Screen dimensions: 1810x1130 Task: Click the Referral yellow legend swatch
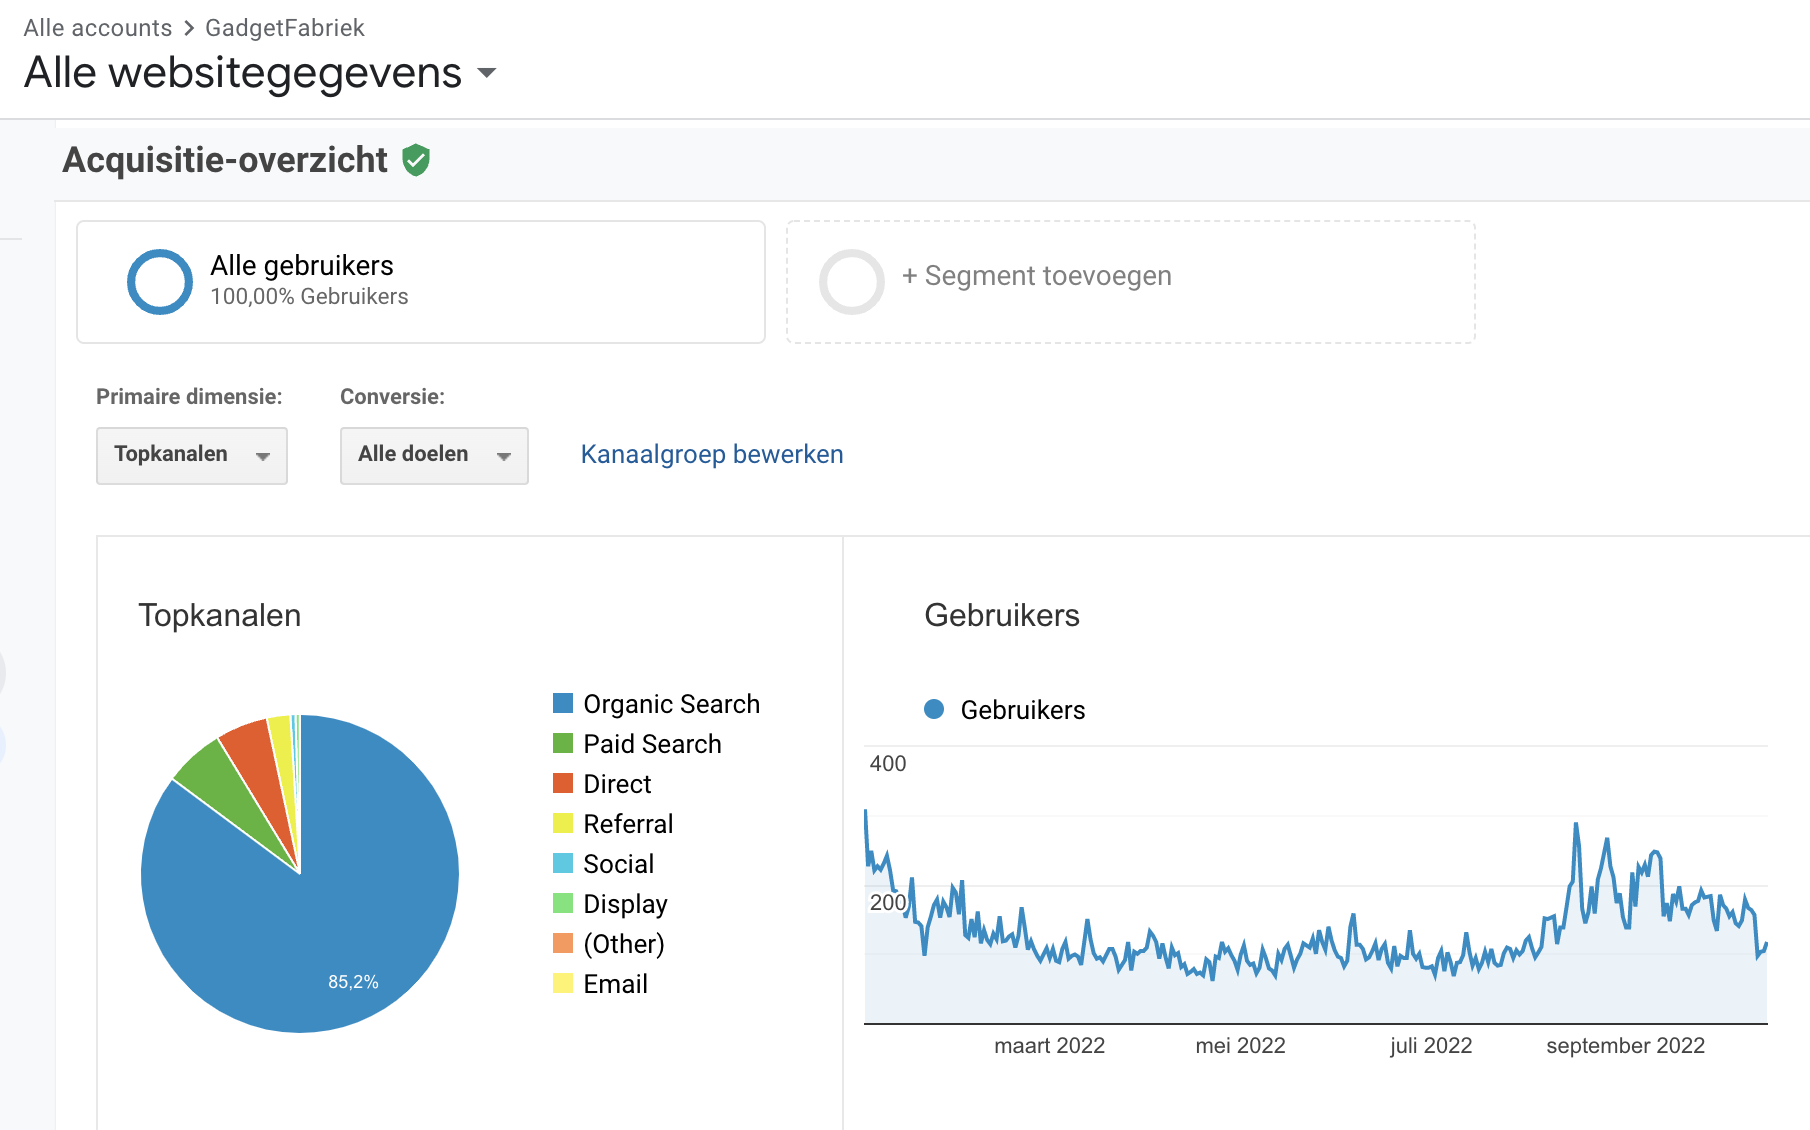pyautogui.click(x=563, y=823)
